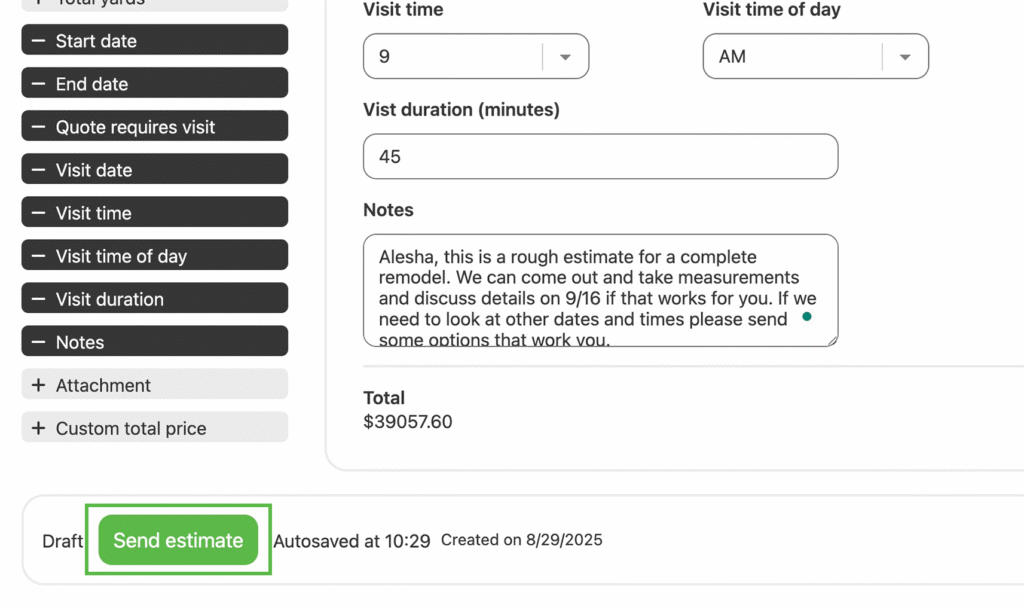The height and width of the screenshot is (610, 1024).
Task: Click the green dot in Notes
Action: pos(806,317)
